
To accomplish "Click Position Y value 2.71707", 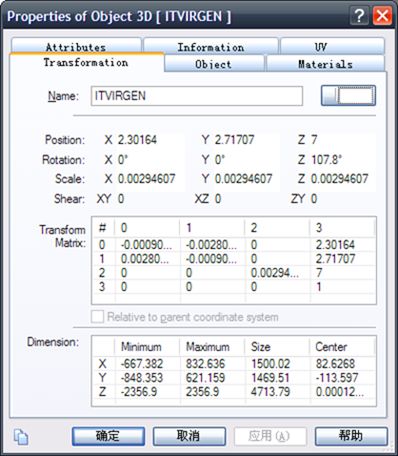I will click(x=234, y=140).
